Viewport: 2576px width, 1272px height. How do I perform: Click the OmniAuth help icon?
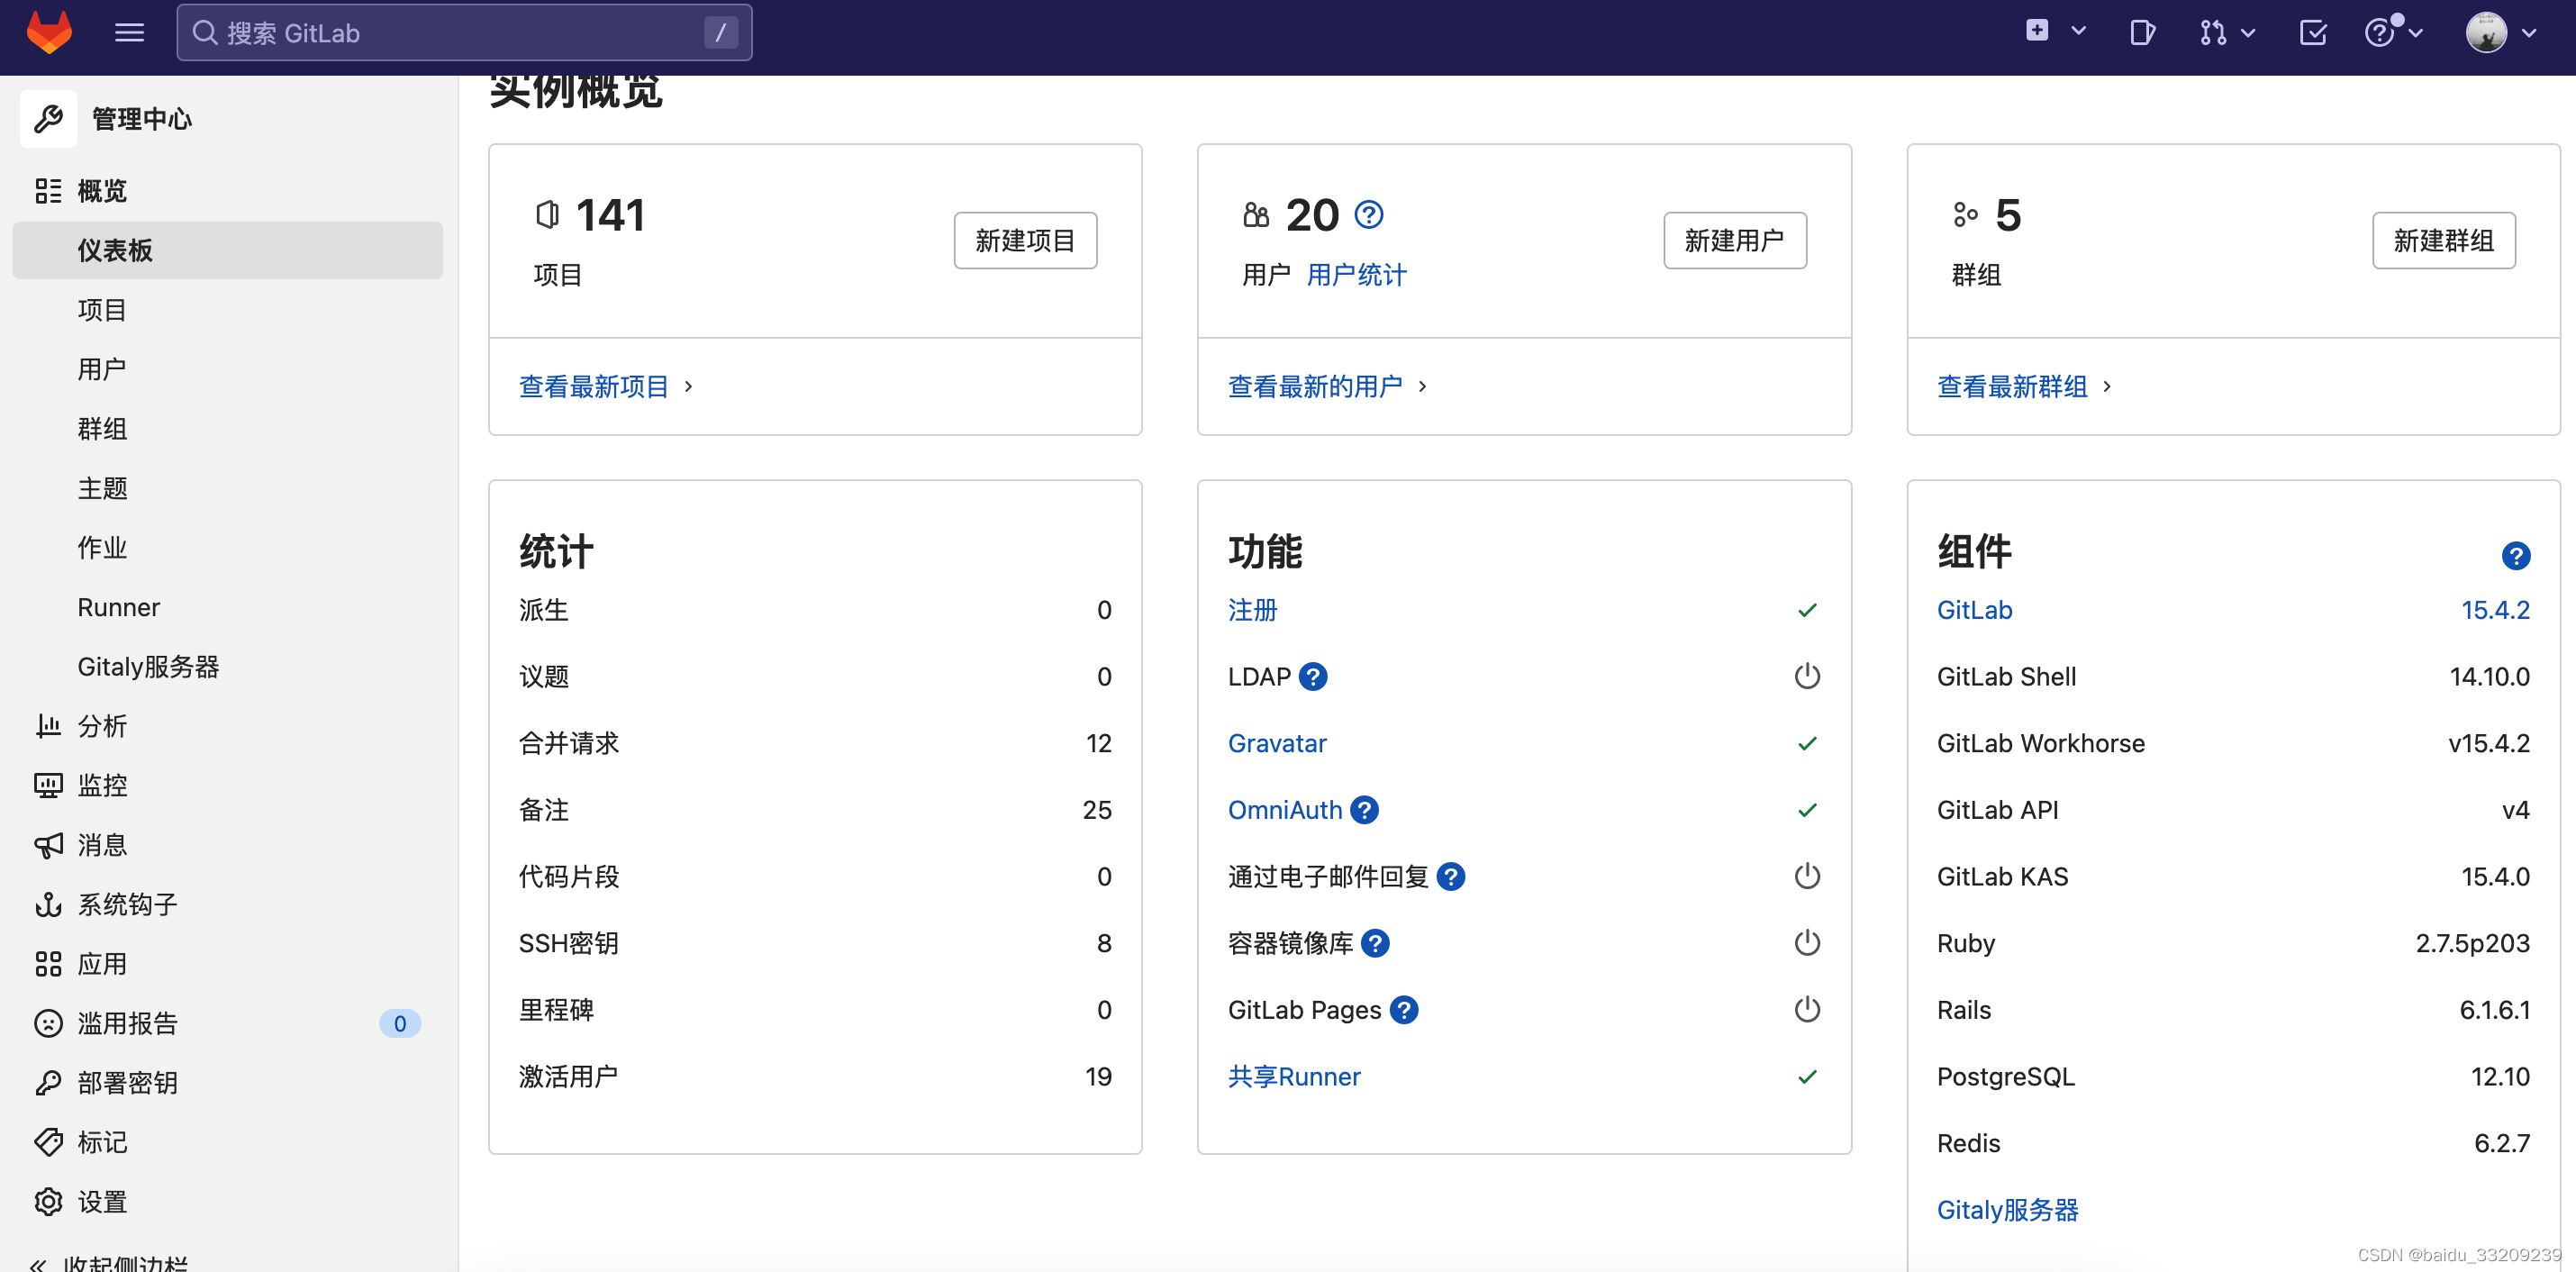[1364, 810]
